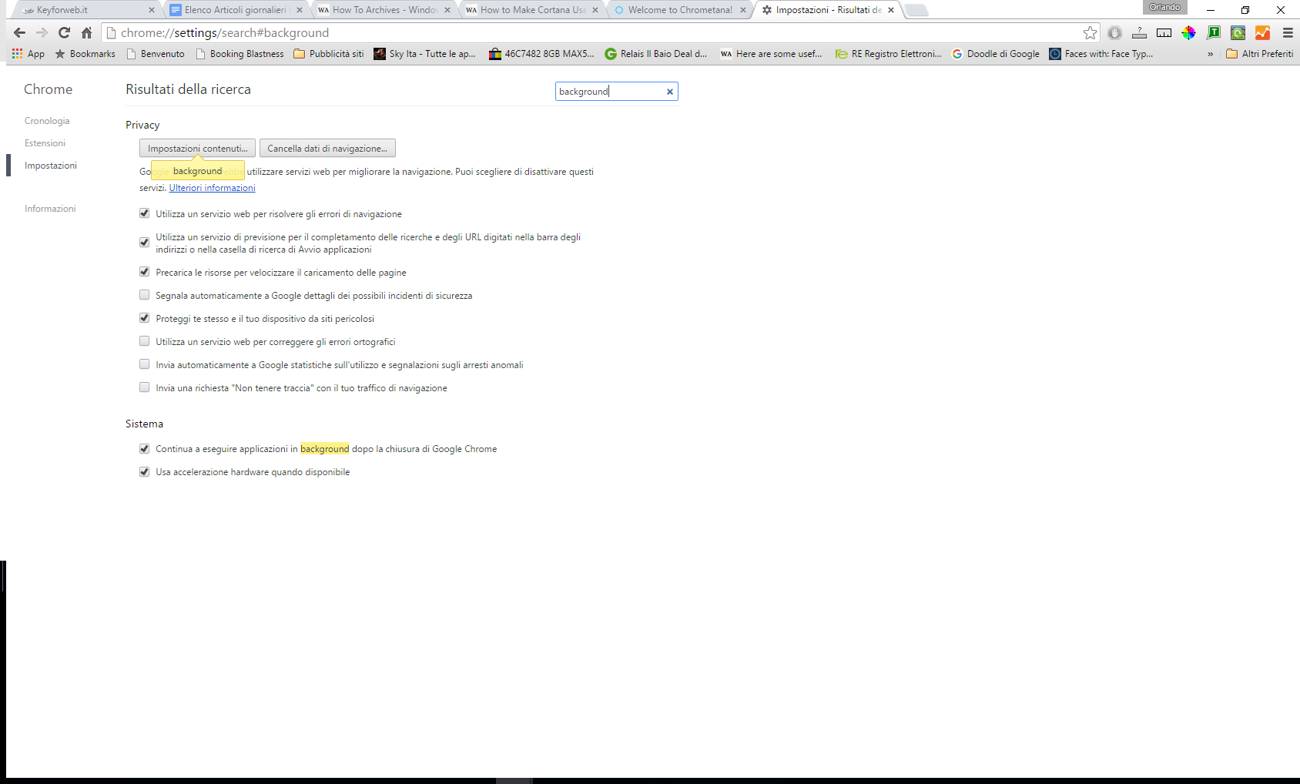Clear the settings search field with X
1300x784 pixels.
(x=670, y=92)
